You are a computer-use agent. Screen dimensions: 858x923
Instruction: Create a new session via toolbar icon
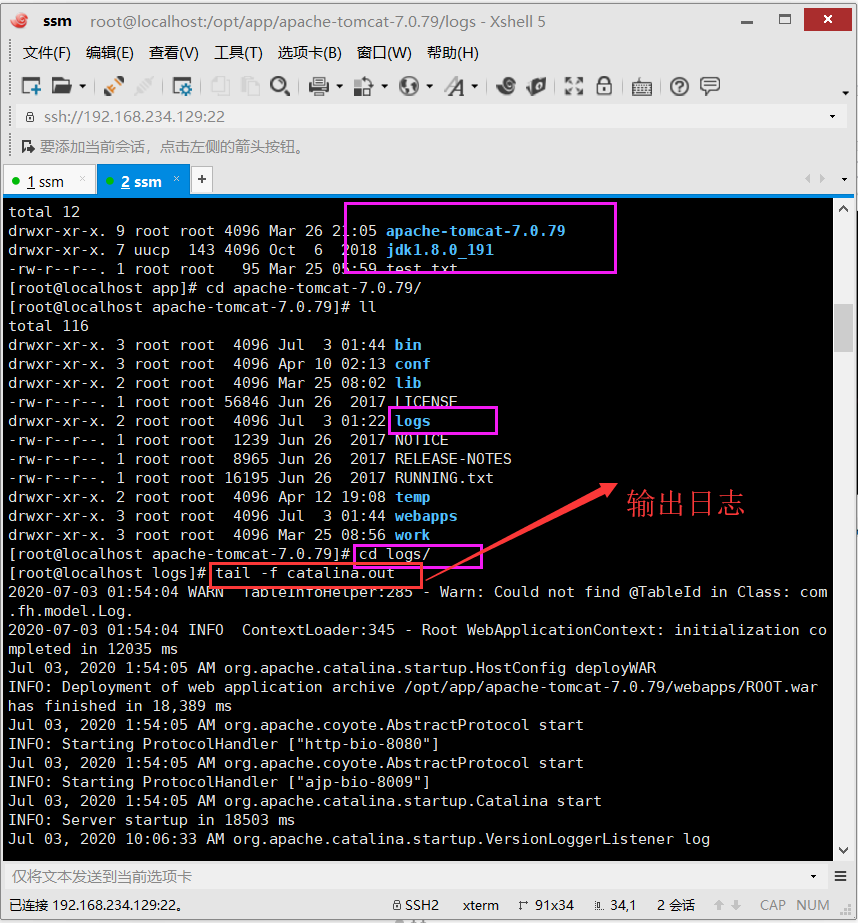(31, 86)
